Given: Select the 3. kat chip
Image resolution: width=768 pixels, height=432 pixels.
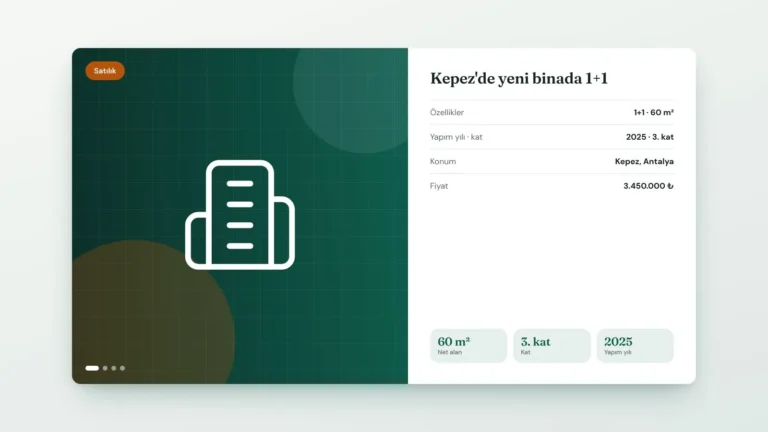Looking at the screenshot, I should (552, 346).
